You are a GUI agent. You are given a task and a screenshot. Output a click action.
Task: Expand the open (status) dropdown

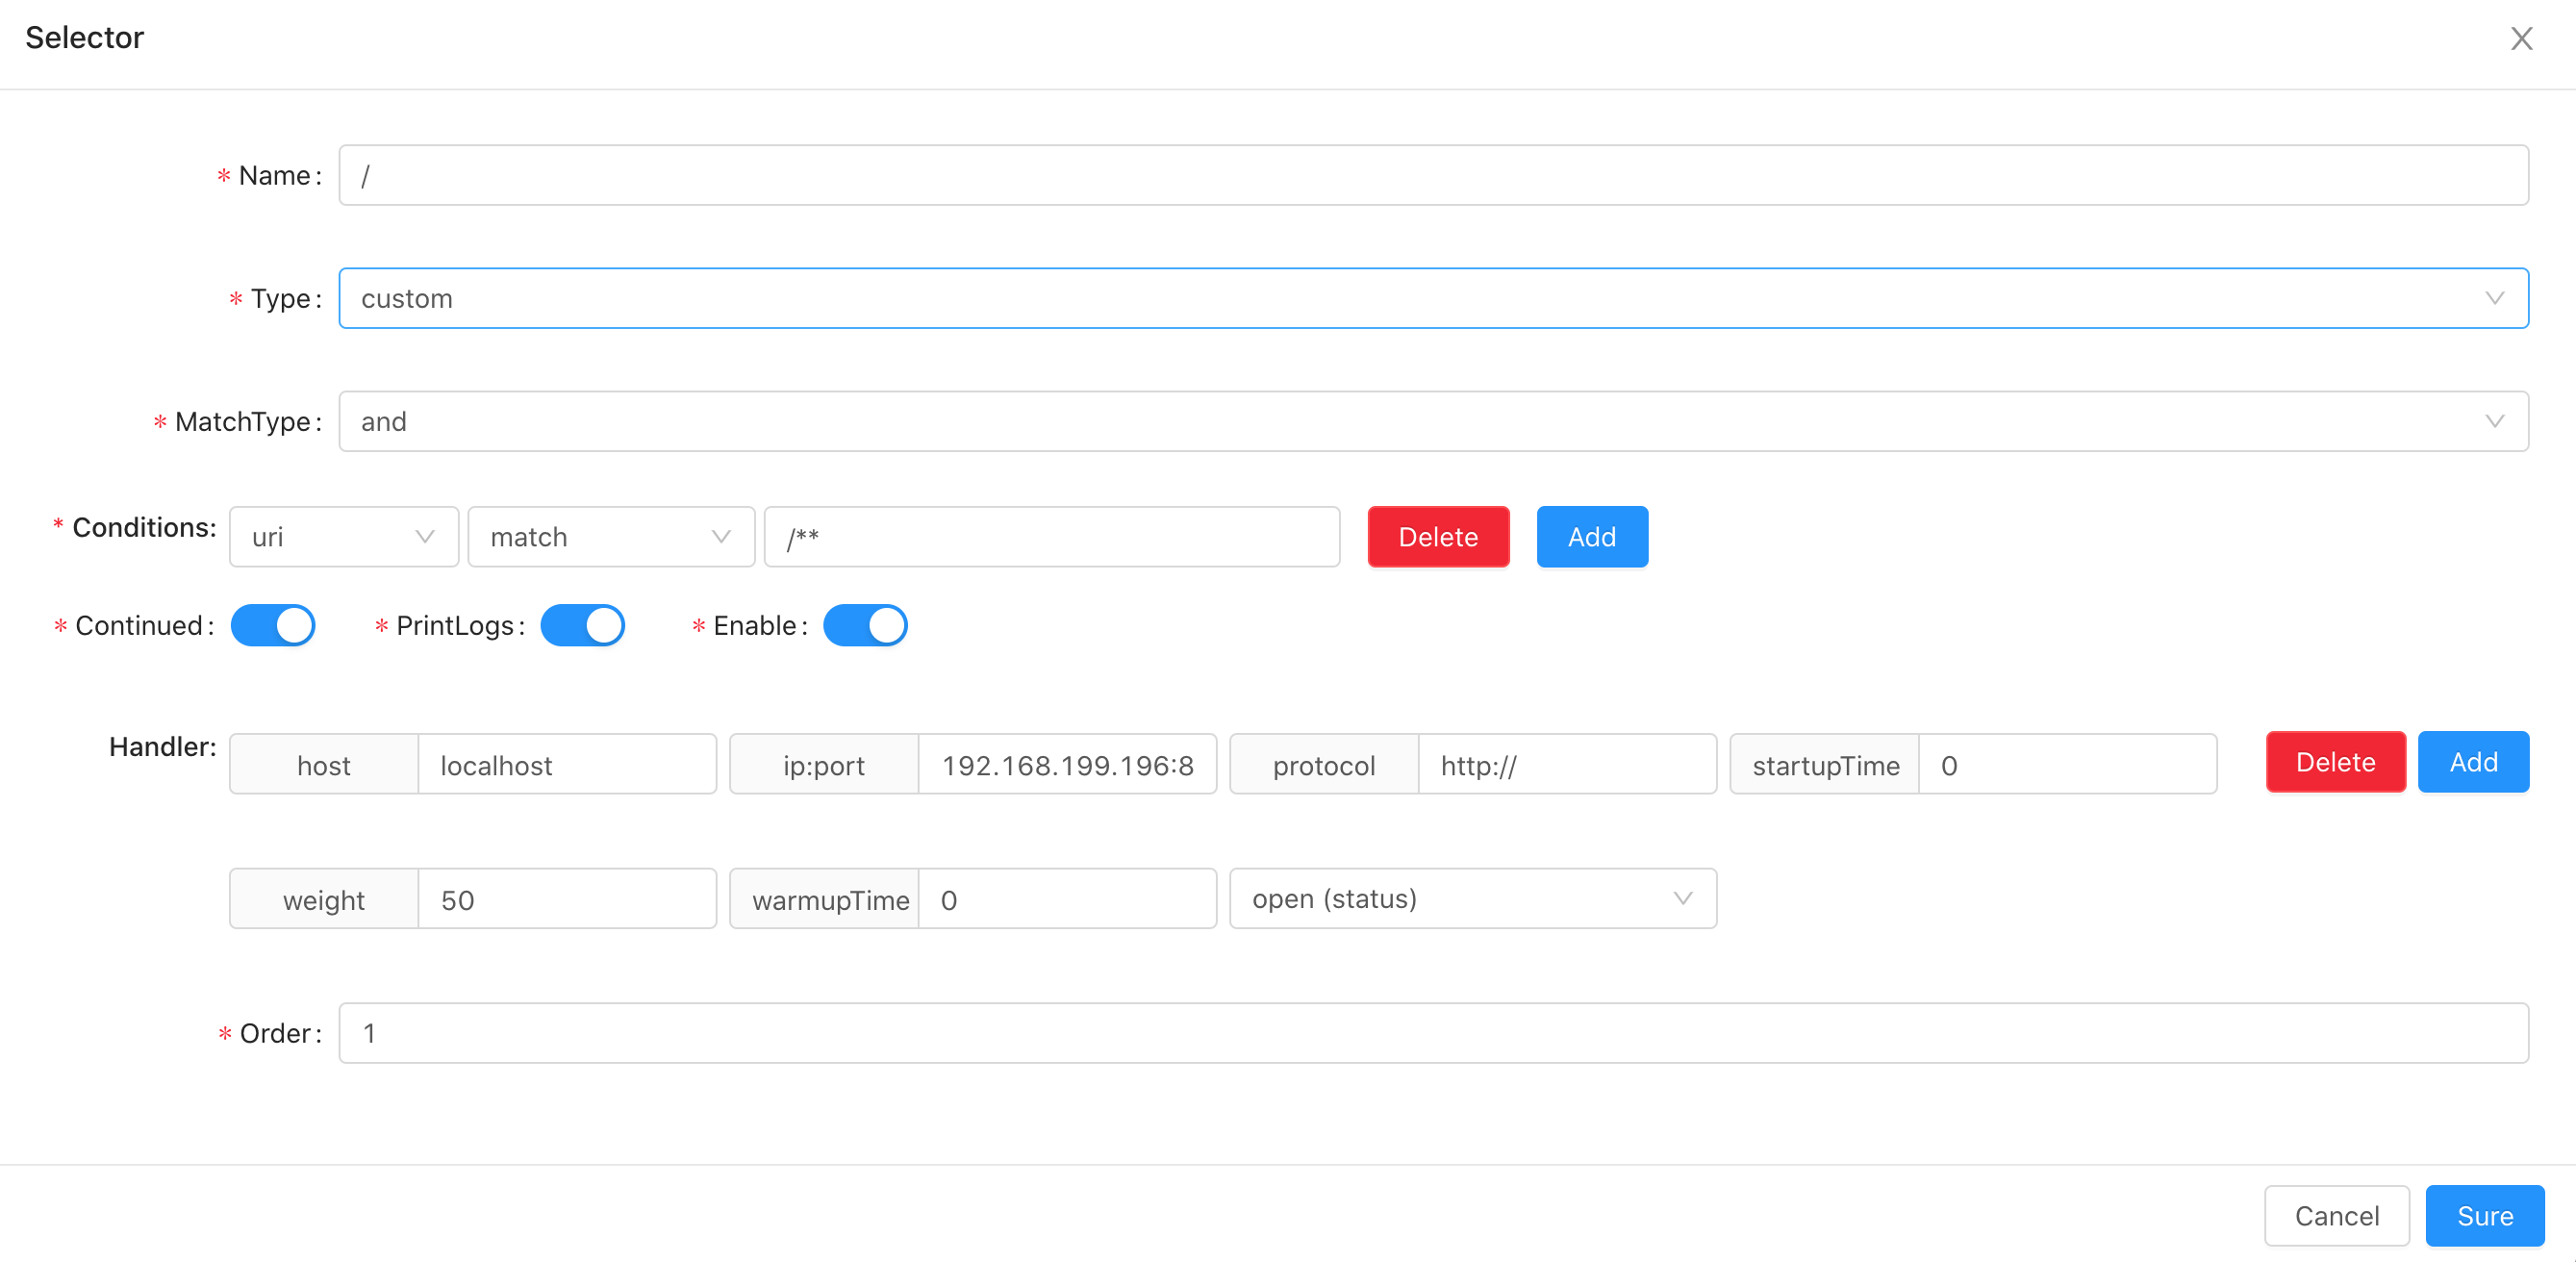point(1472,898)
